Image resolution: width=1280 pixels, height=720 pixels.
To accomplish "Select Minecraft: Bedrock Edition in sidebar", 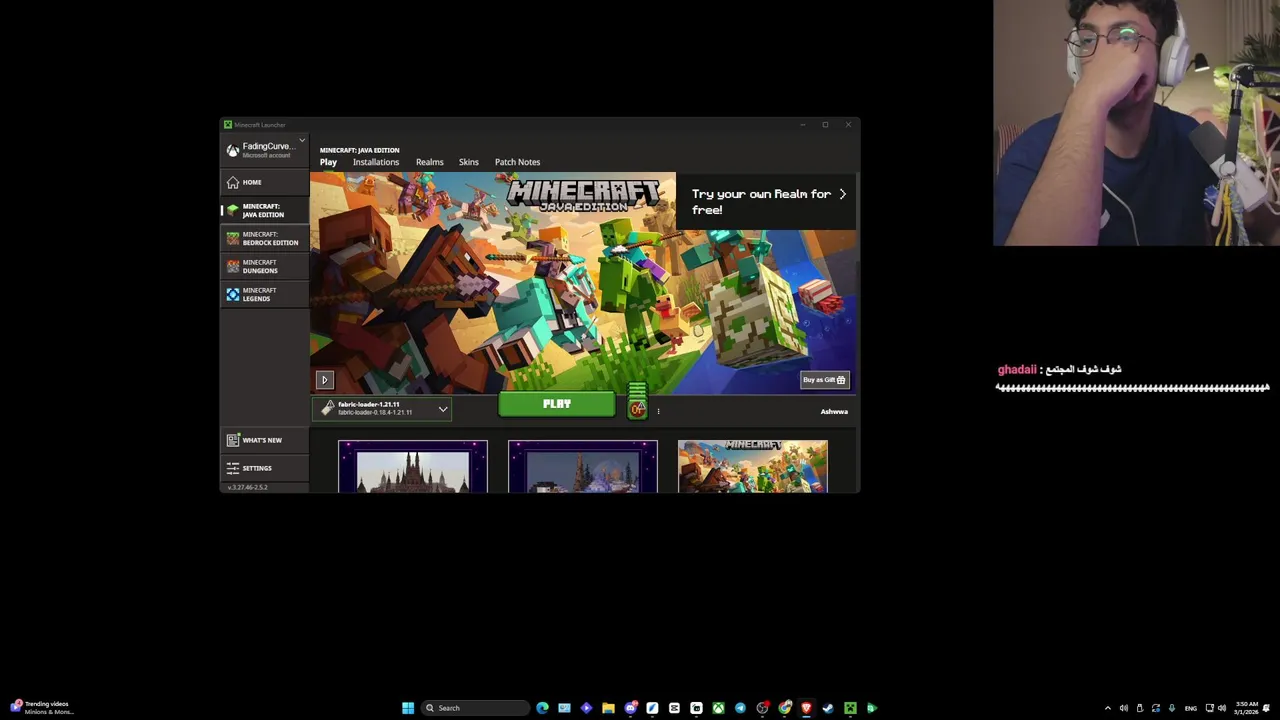I will pos(264,238).
